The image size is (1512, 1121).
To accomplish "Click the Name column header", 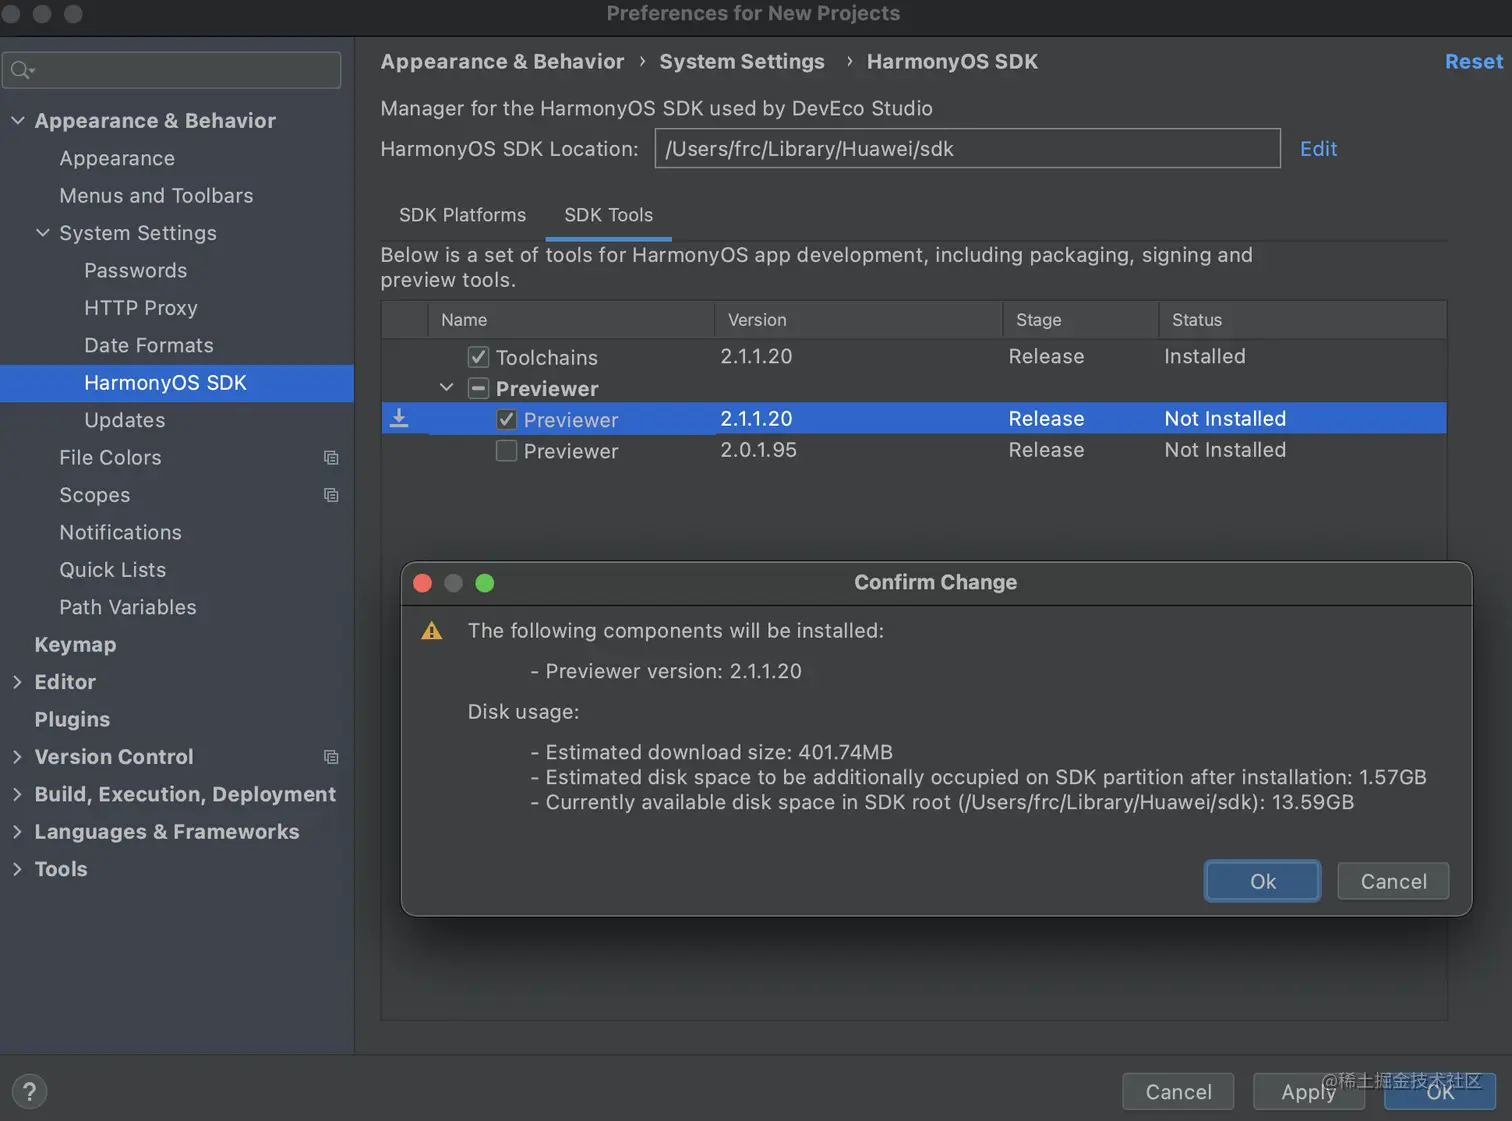I will (571, 320).
